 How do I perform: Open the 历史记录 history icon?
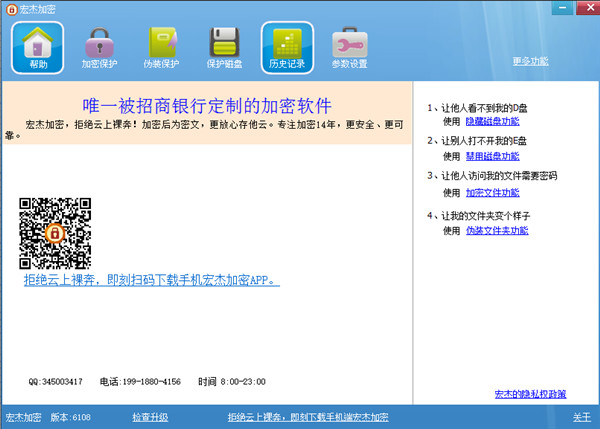pyautogui.click(x=287, y=48)
